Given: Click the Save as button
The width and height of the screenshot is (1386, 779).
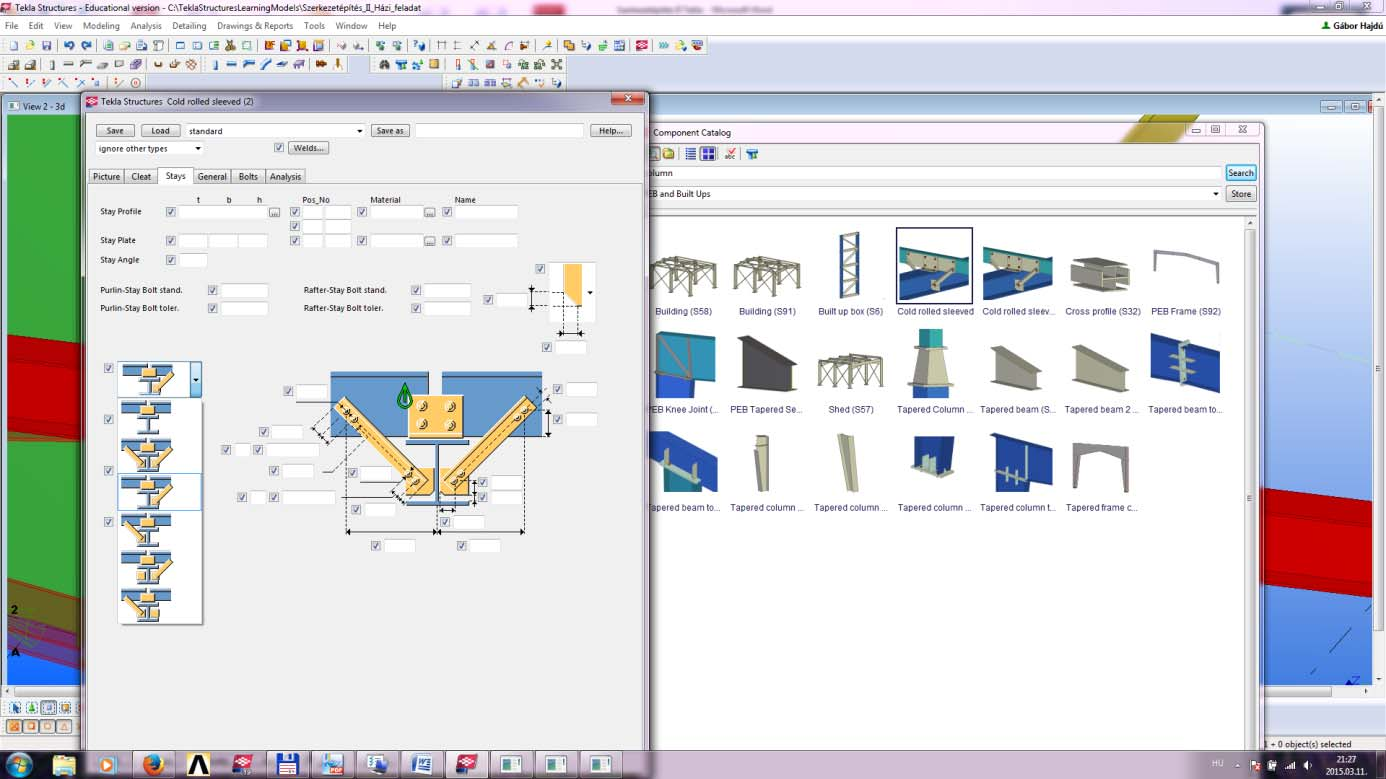Looking at the screenshot, I should pos(390,131).
